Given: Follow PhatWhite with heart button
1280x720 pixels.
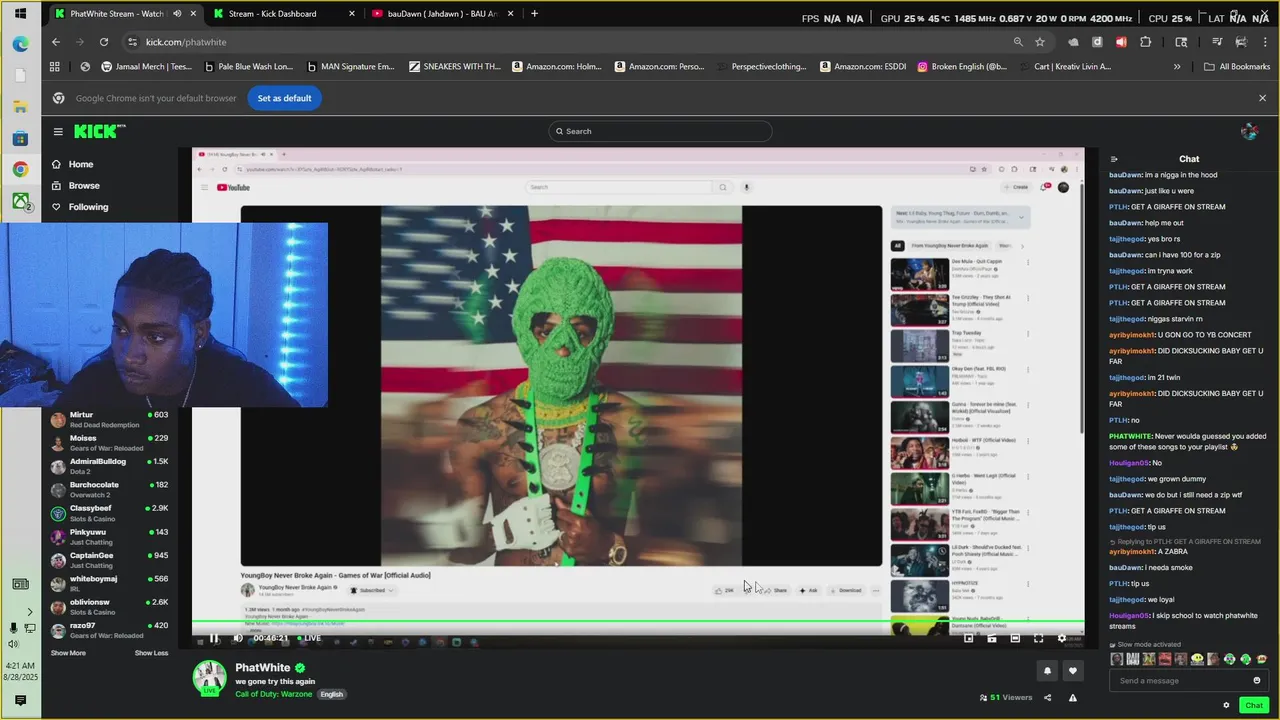Looking at the screenshot, I should coord(1073,671).
